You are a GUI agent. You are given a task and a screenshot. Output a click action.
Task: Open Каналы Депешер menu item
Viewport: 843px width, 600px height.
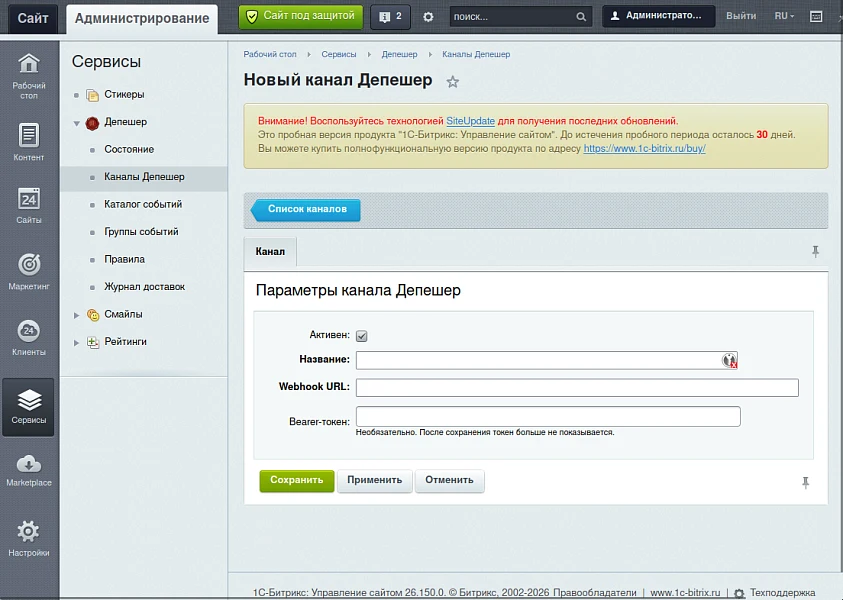click(144, 177)
